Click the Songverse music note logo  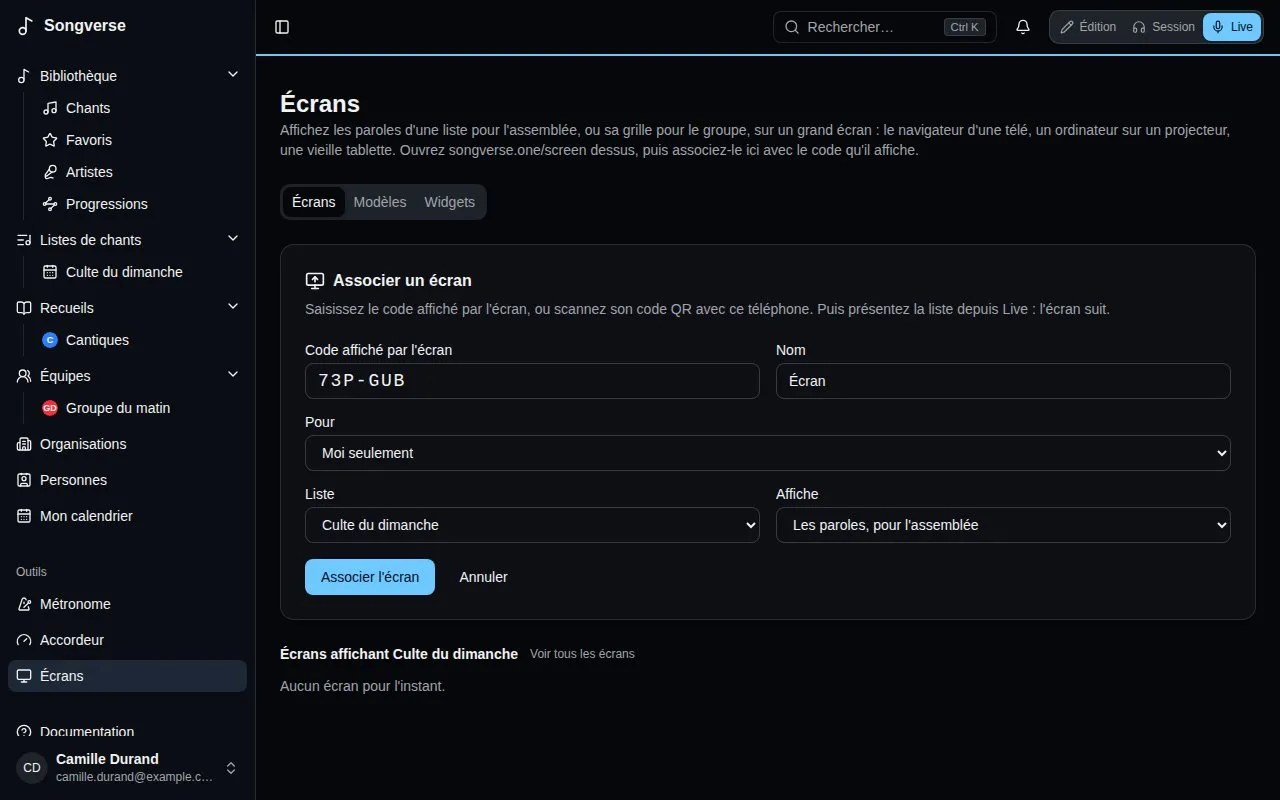tap(26, 26)
